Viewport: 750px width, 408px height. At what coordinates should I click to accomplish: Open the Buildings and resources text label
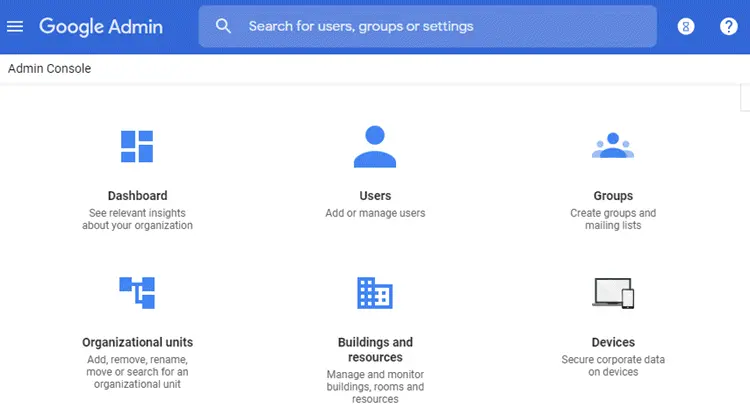click(x=375, y=349)
